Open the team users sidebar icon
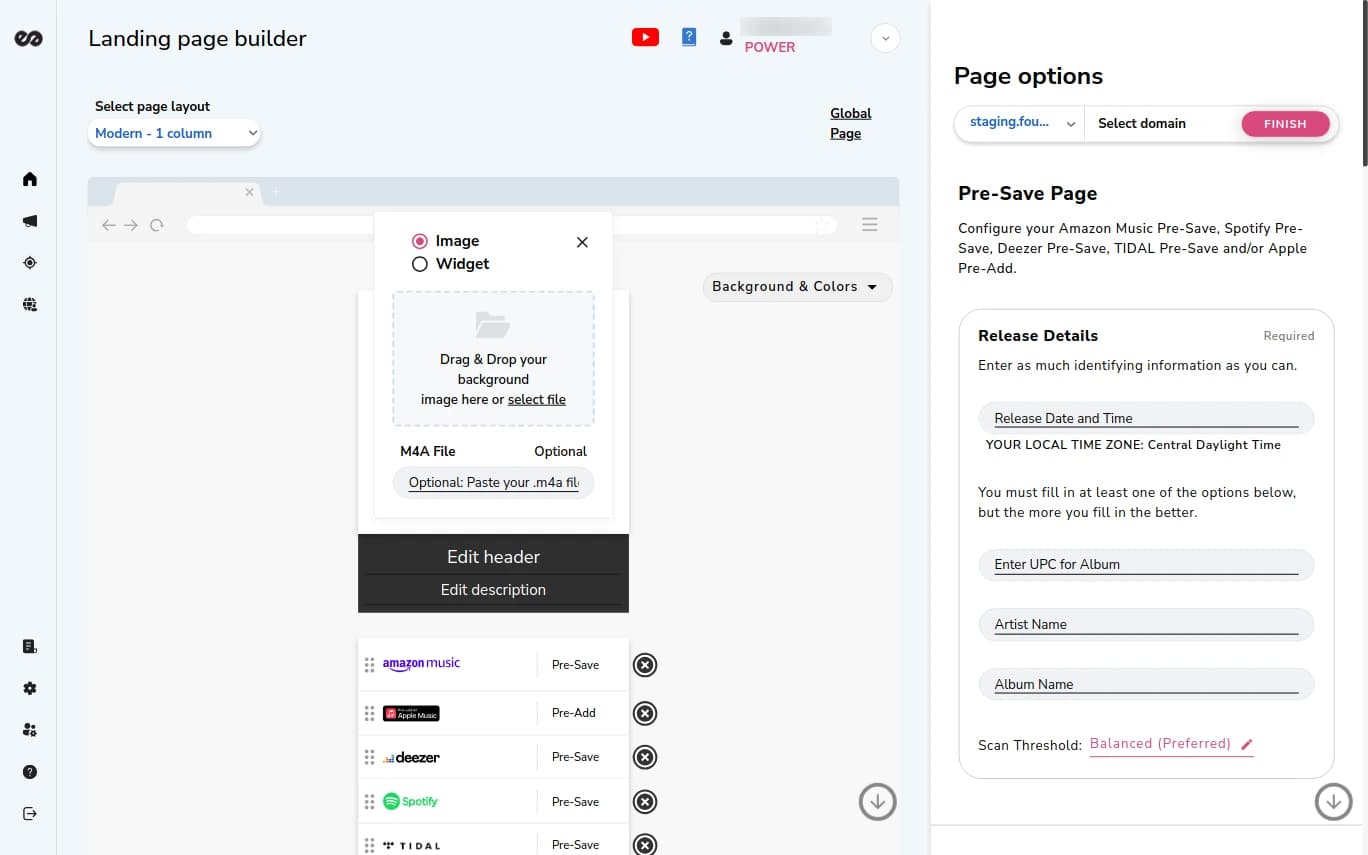Image resolution: width=1368 pixels, height=855 pixels. pyautogui.click(x=30, y=730)
